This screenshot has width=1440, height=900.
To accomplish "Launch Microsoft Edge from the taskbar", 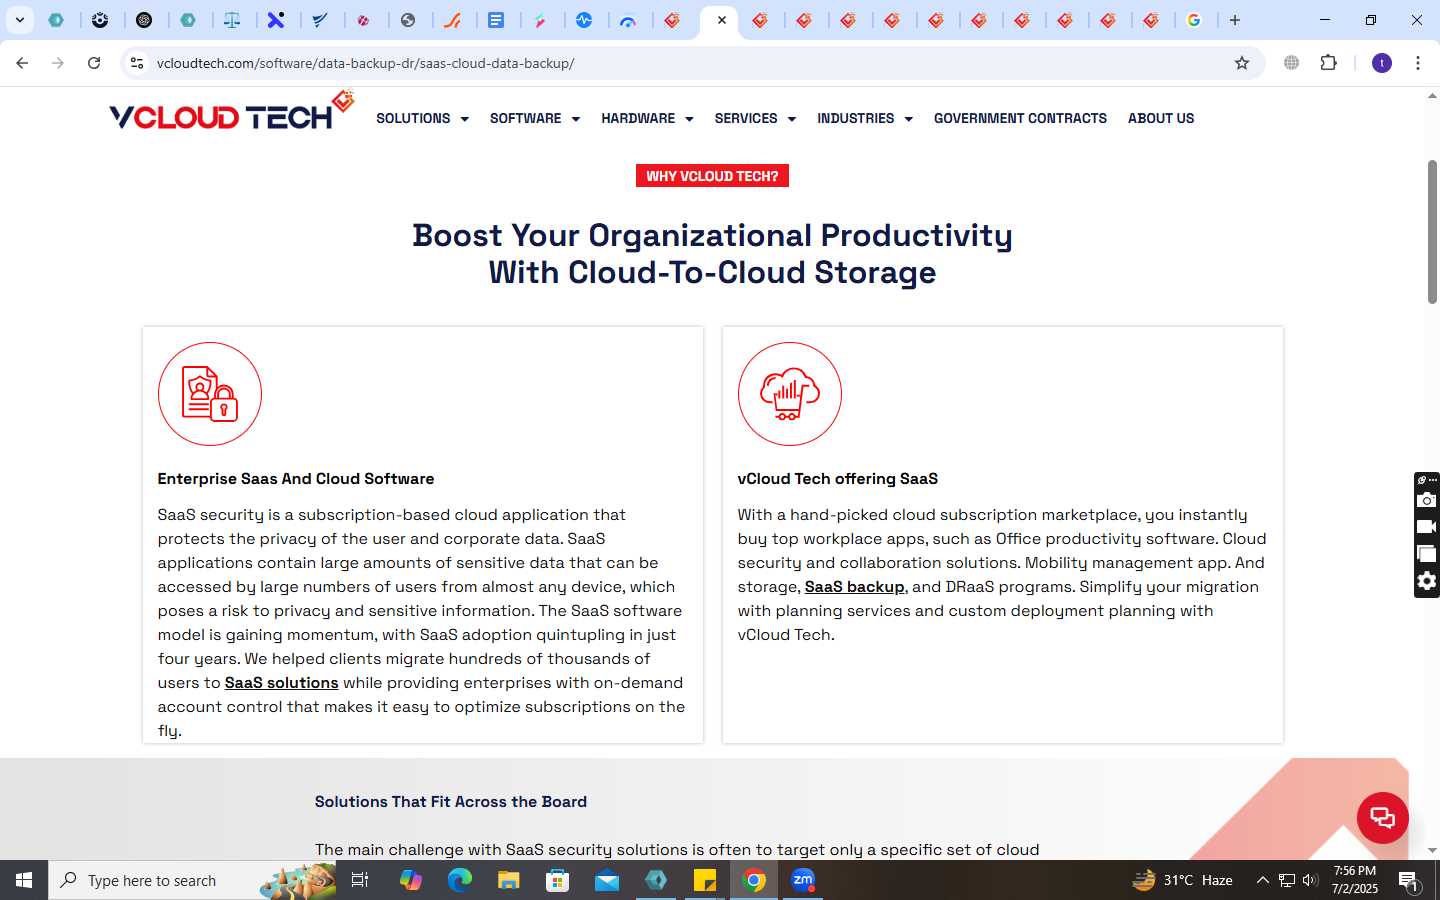I will pyautogui.click(x=460, y=880).
